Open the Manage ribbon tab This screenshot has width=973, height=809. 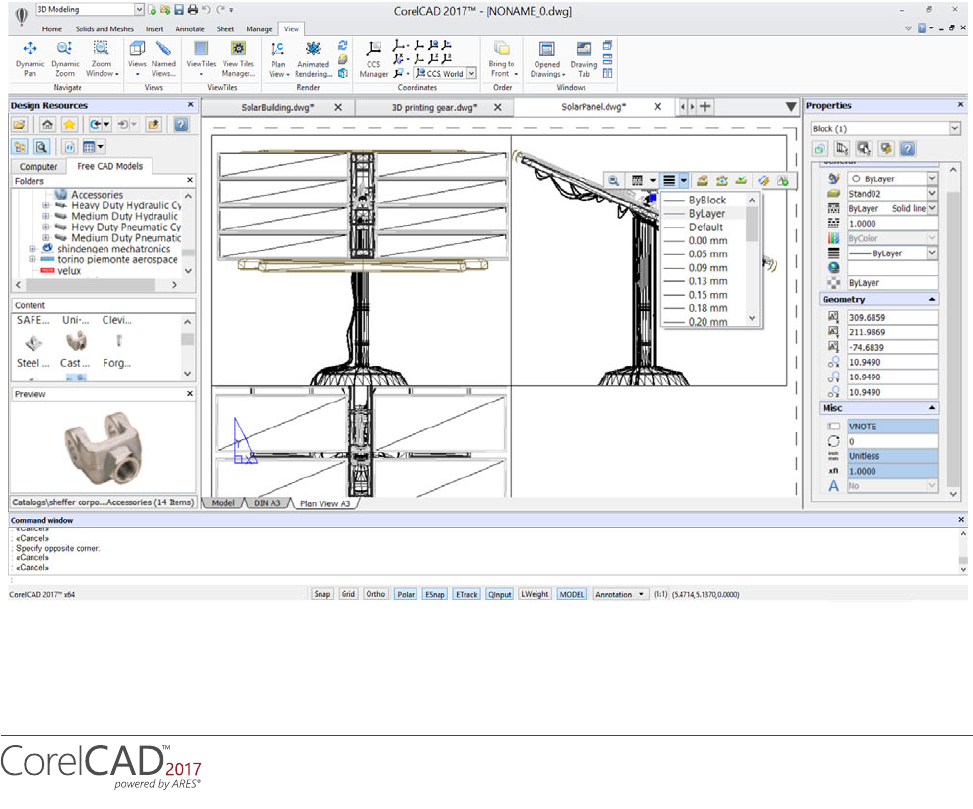point(259,29)
